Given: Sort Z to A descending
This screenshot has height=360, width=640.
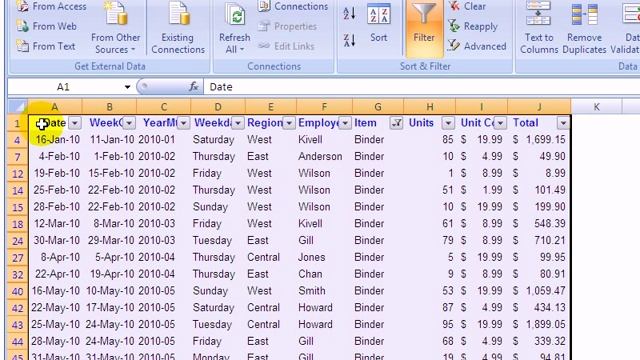Looking at the screenshot, I should 349,40.
